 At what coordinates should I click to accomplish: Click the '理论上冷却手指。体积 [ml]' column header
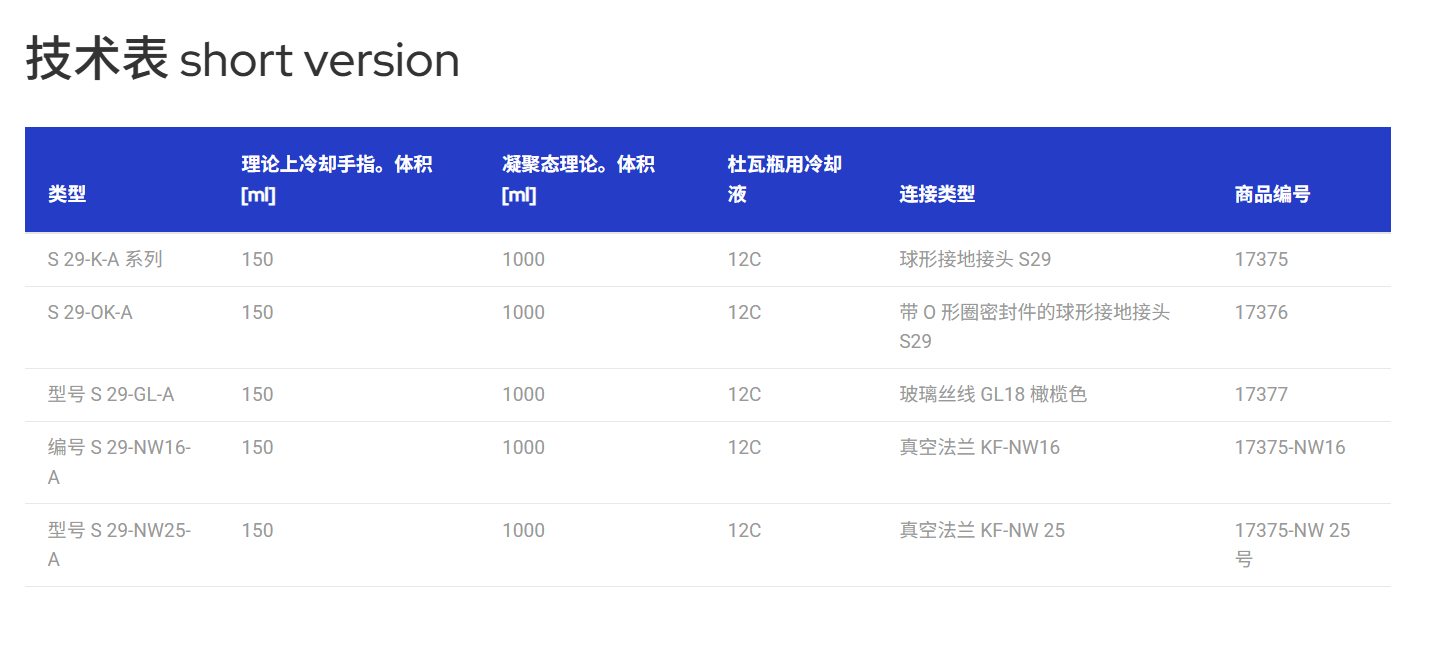pos(336,179)
